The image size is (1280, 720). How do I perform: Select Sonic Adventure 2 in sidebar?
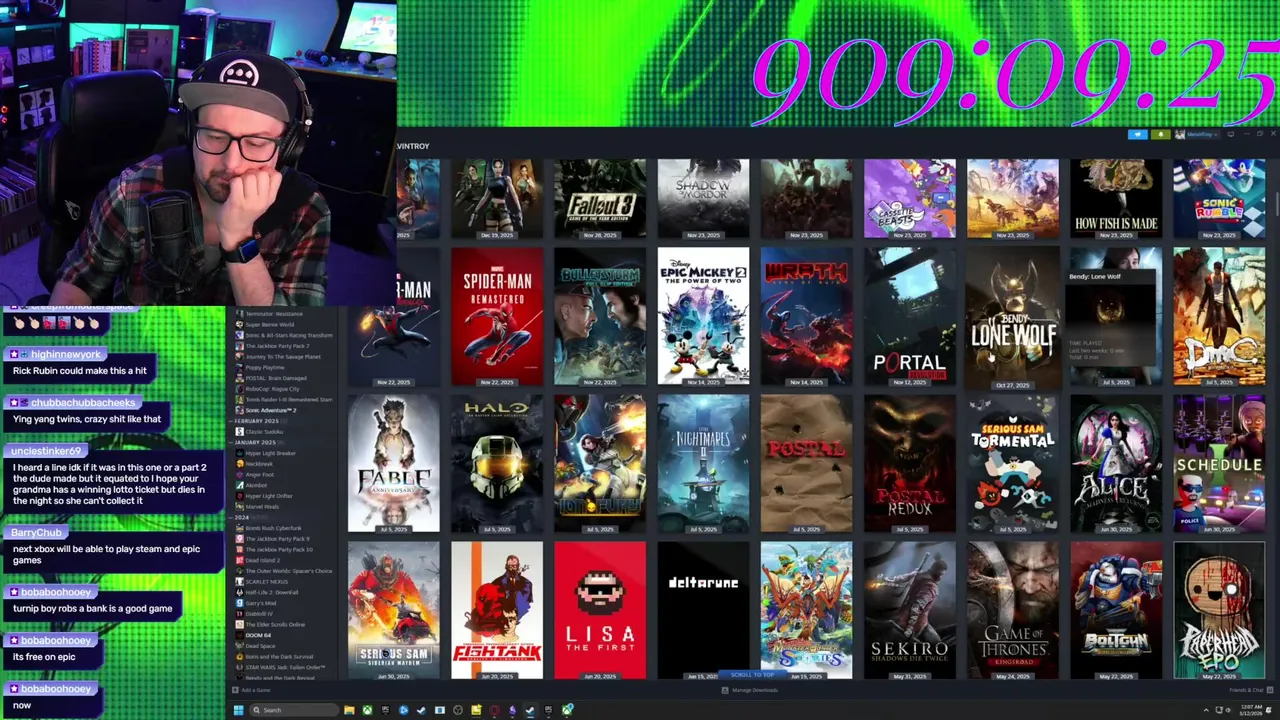(271, 410)
